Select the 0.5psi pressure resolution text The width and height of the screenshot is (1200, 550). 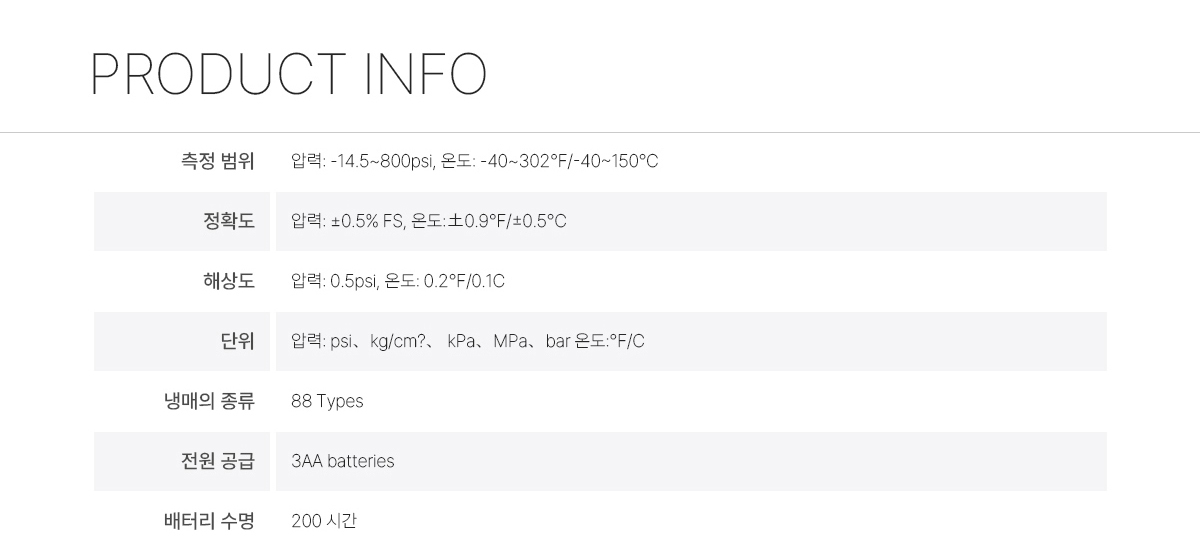[353, 281]
